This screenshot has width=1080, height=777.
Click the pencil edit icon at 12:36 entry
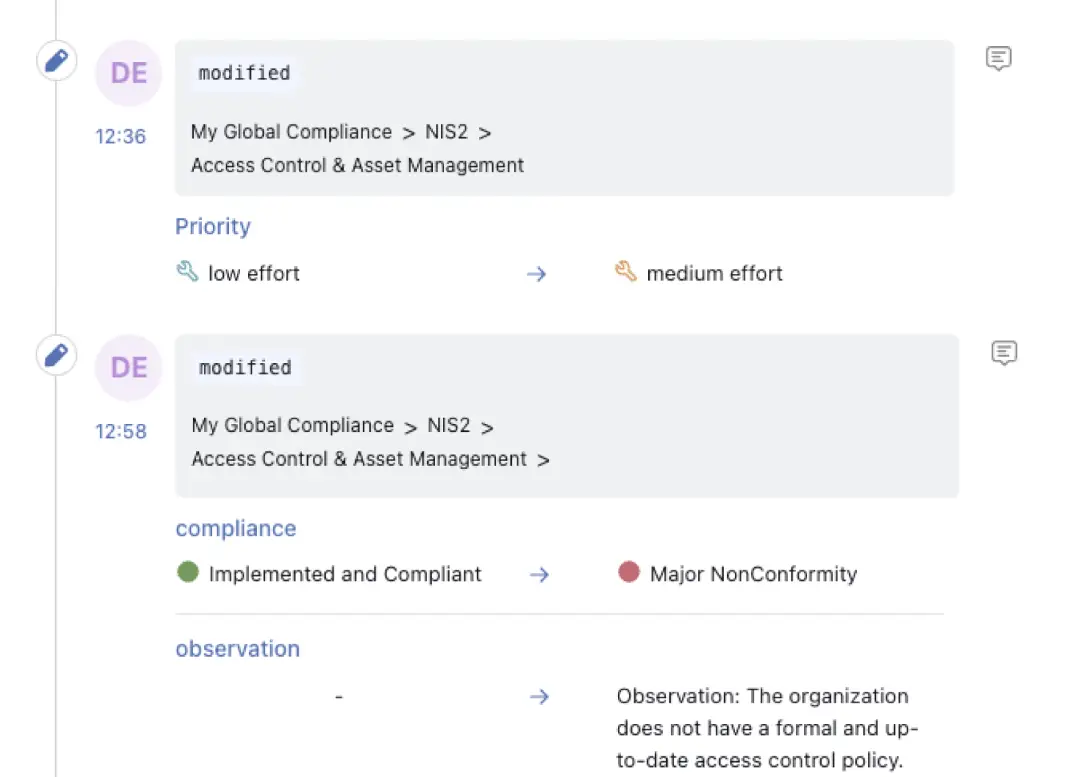click(56, 61)
